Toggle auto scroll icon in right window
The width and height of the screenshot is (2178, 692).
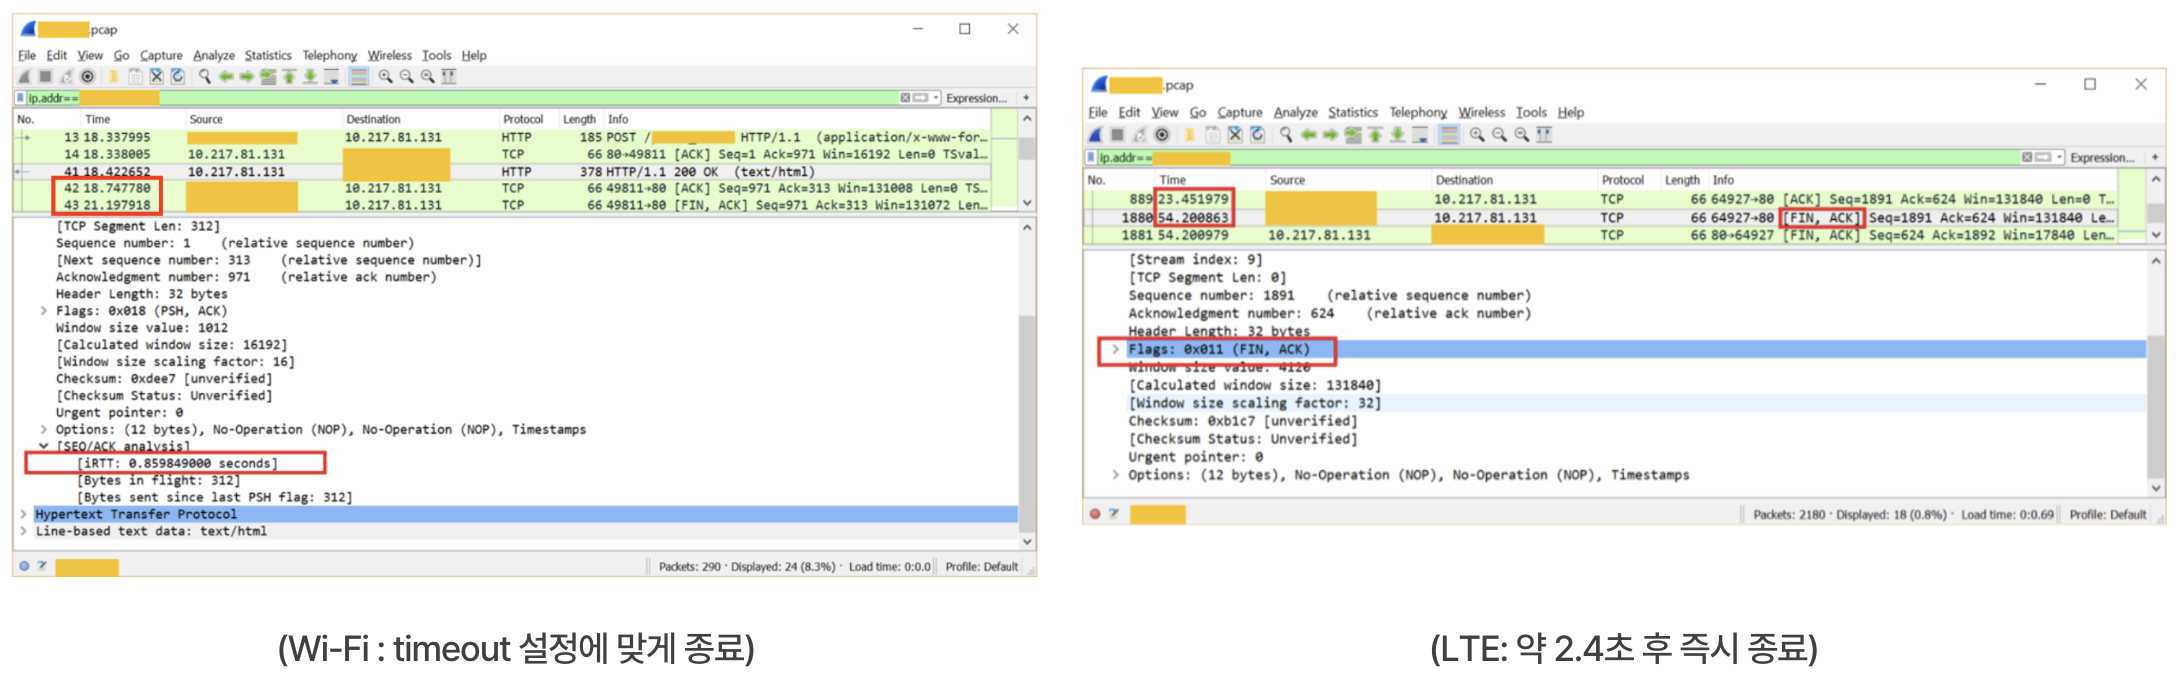[x=1420, y=134]
